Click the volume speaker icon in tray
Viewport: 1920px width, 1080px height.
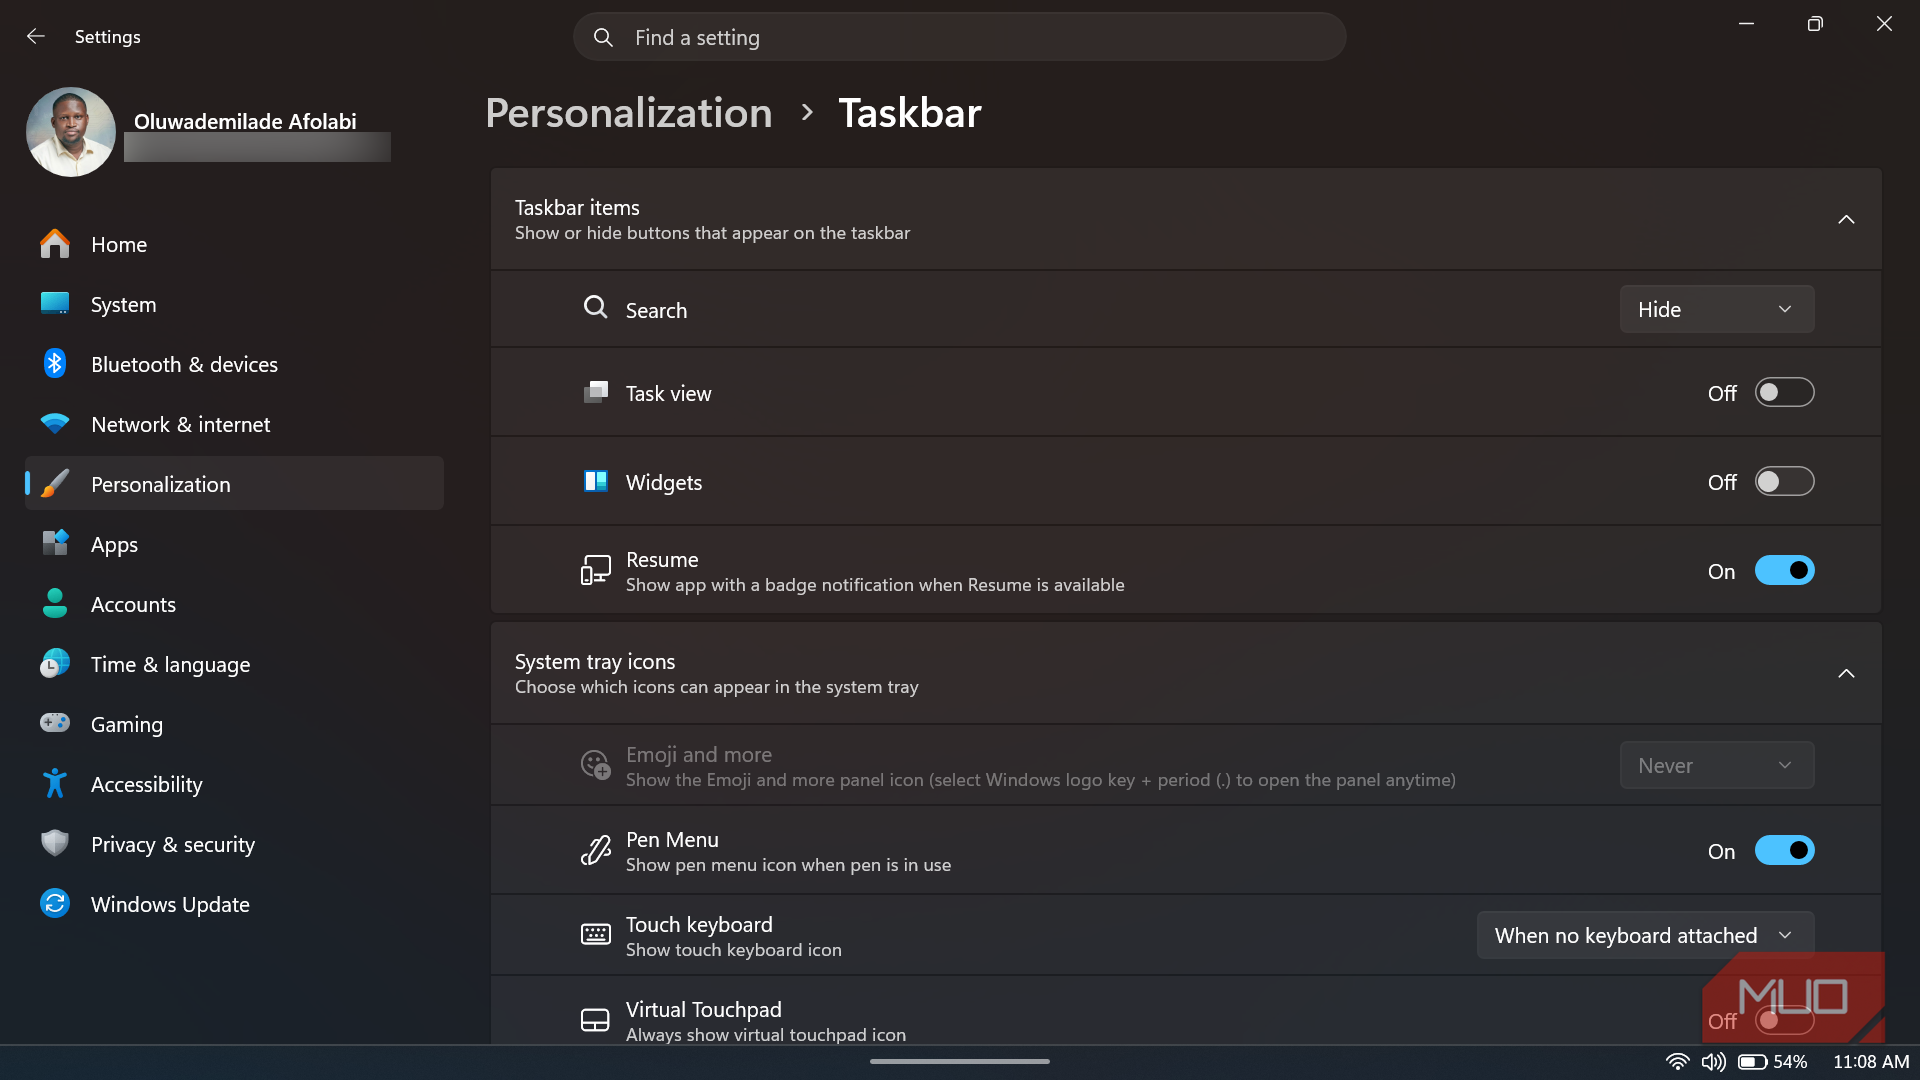[x=1713, y=1062]
